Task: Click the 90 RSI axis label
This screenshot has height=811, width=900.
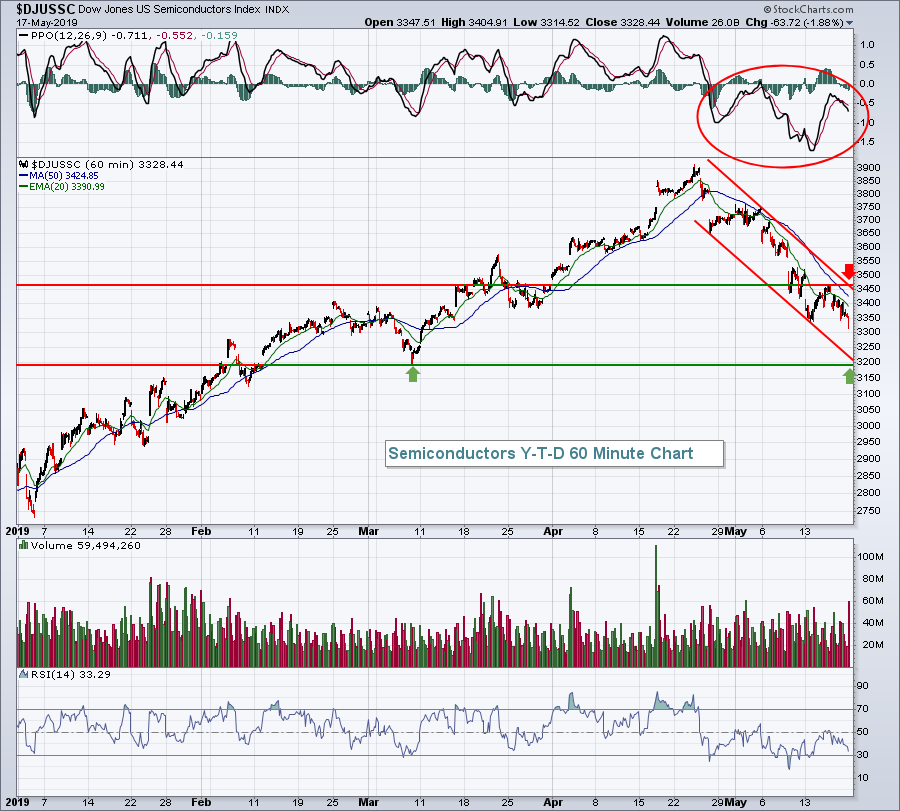Action: 863,686
